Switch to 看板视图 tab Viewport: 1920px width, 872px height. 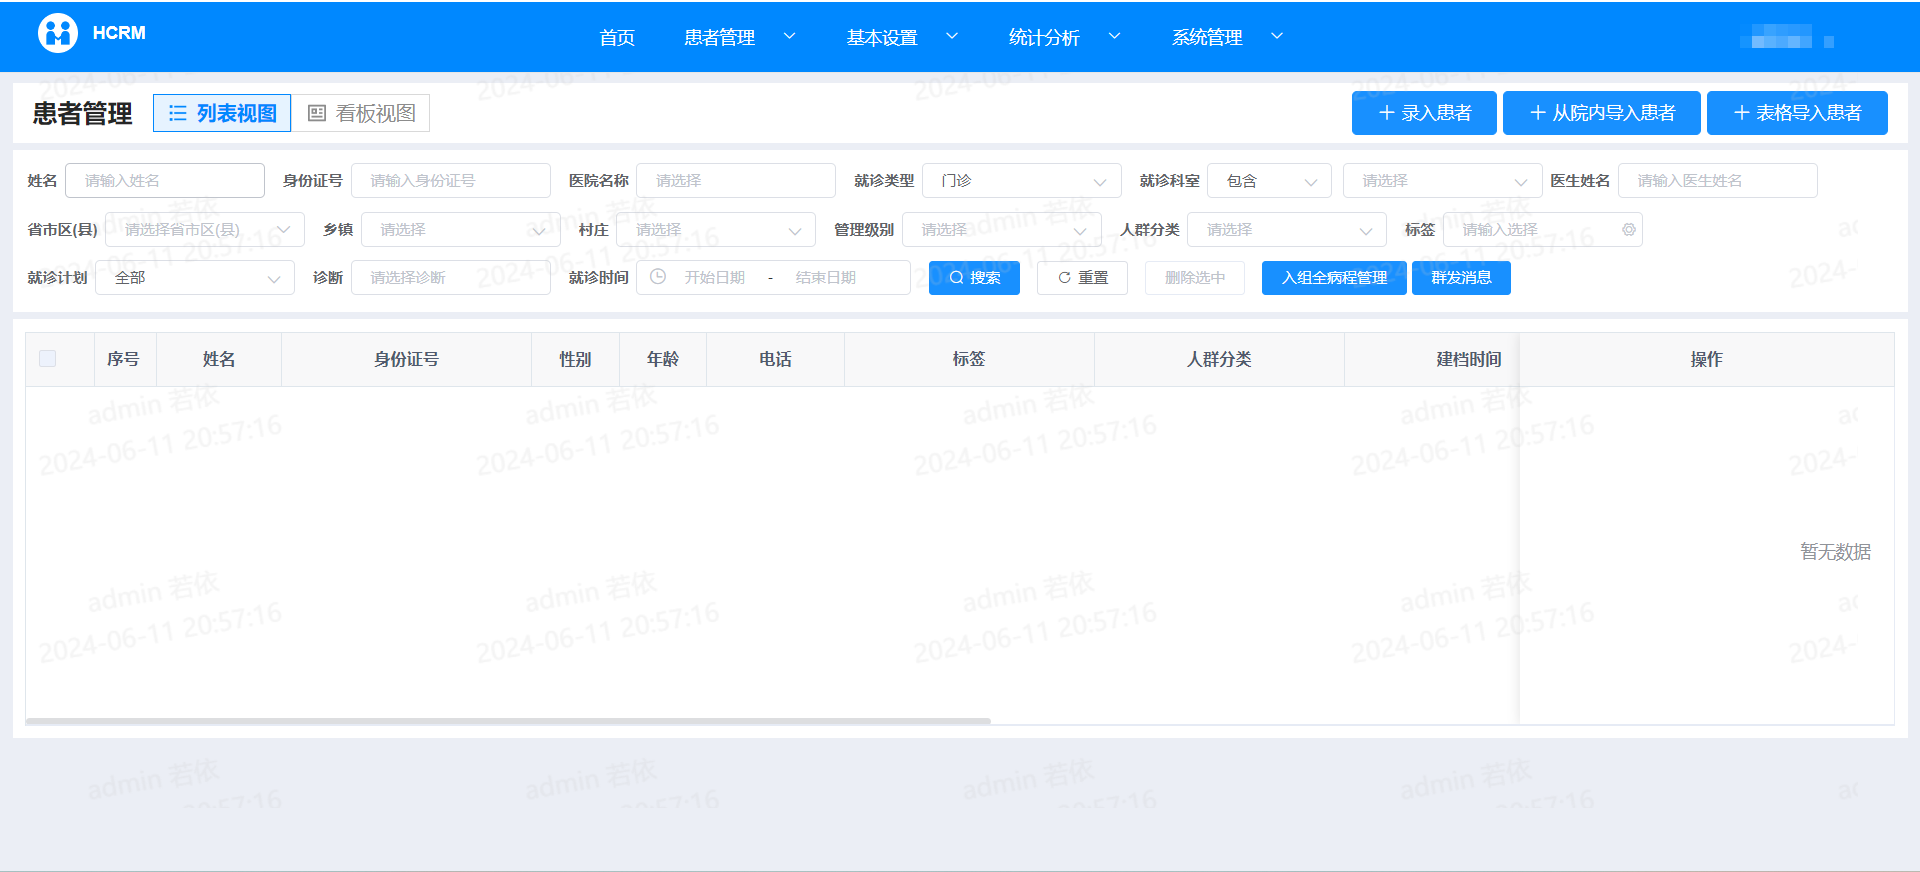pyautogui.click(x=361, y=113)
